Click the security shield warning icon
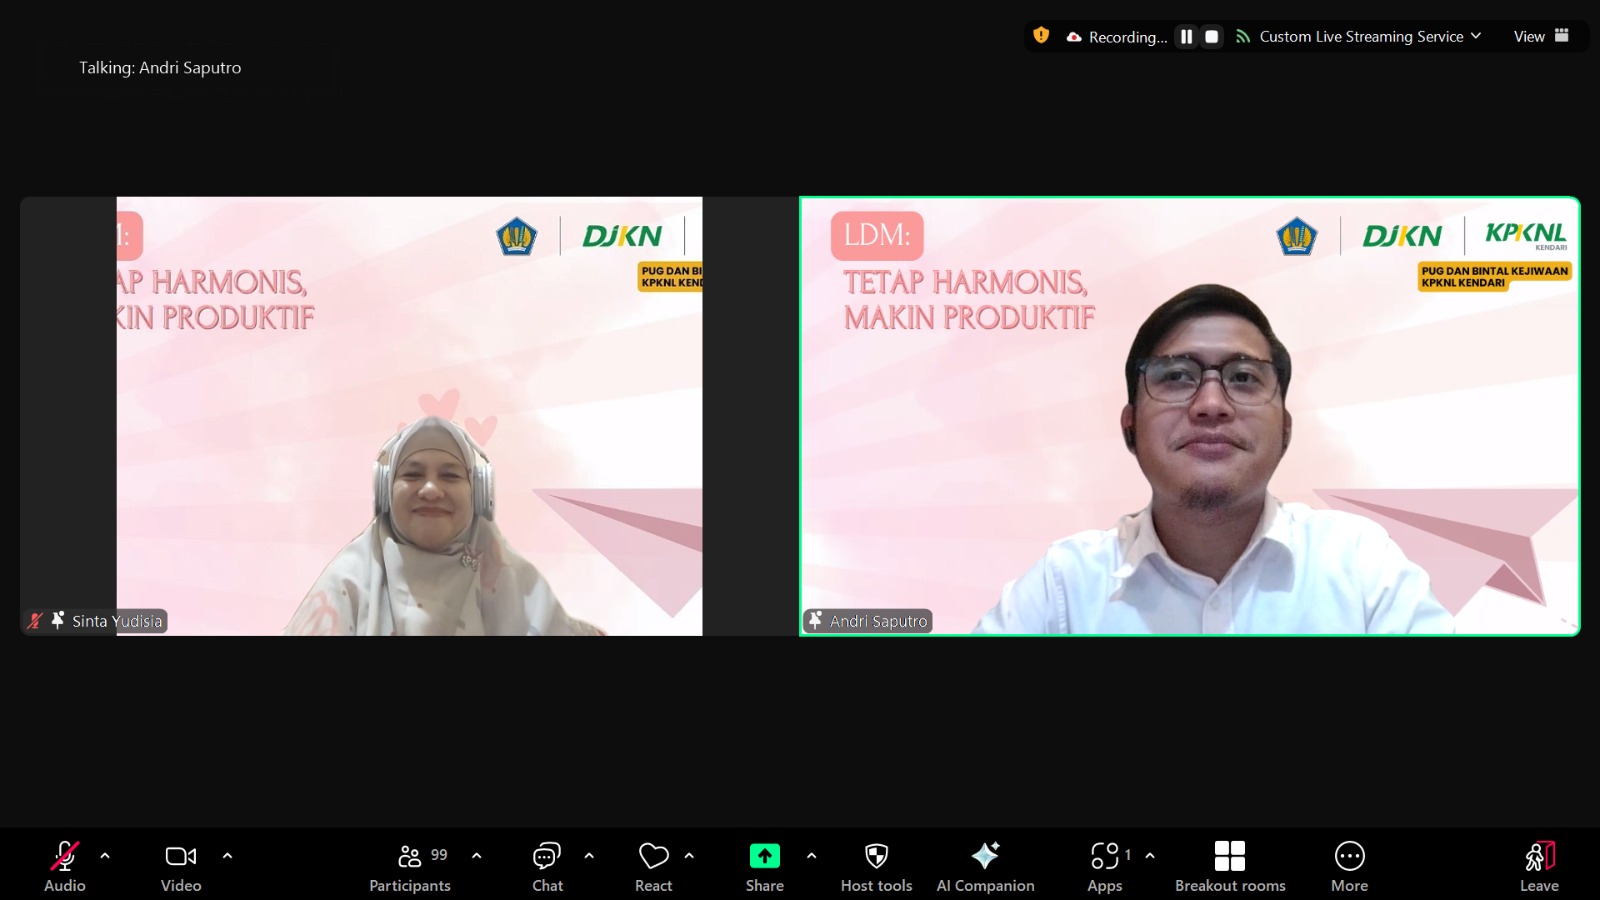This screenshot has width=1600, height=900. 1040,36
